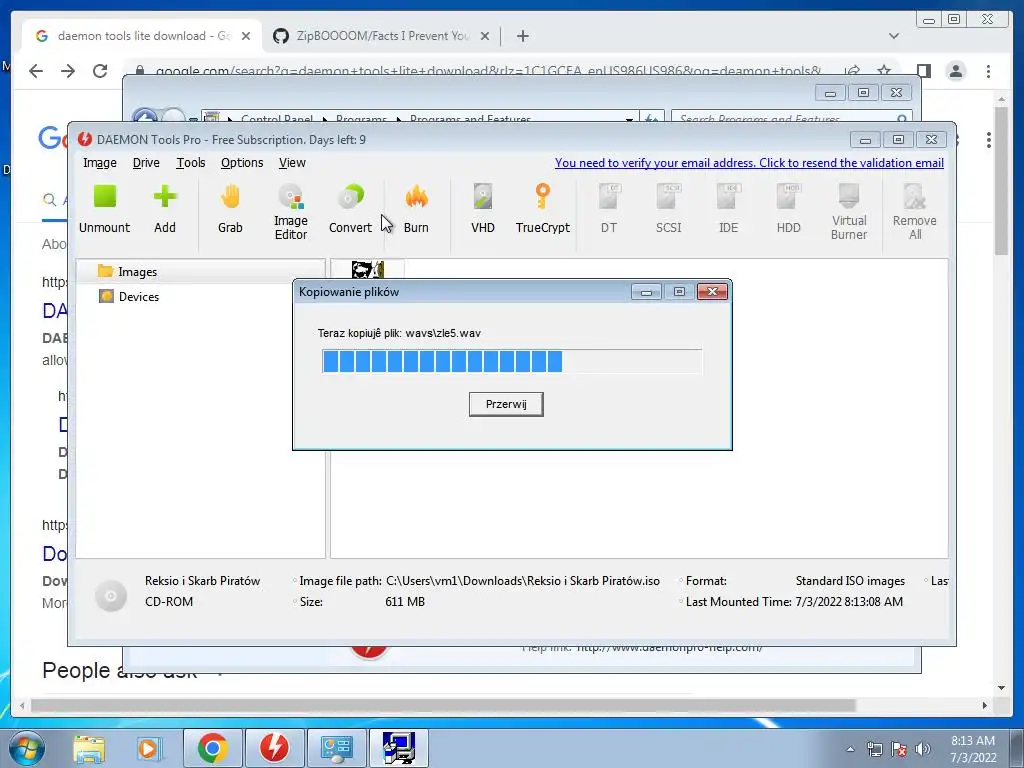Click the file copy progress bar
Image resolution: width=1024 pixels, height=768 pixels.
click(512, 361)
